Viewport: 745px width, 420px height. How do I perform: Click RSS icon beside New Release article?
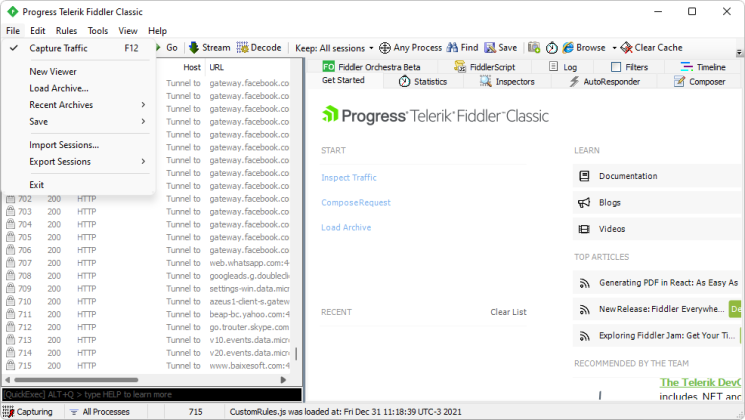584,310
